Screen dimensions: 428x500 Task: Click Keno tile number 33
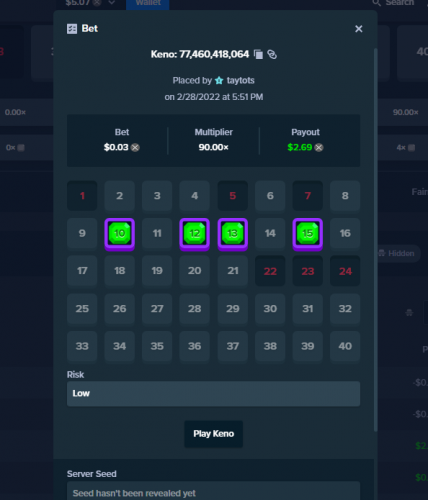pyautogui.click(x=82, y=346)
